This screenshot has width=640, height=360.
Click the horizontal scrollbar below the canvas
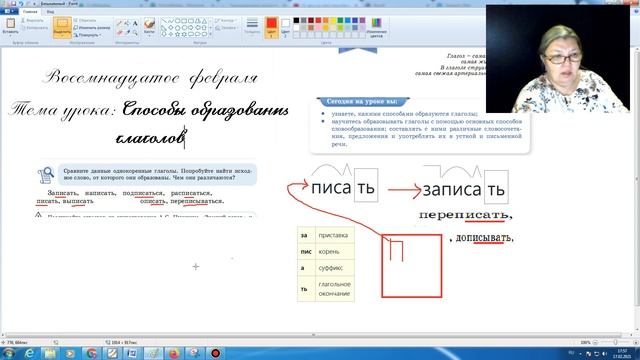click(313, 335)
